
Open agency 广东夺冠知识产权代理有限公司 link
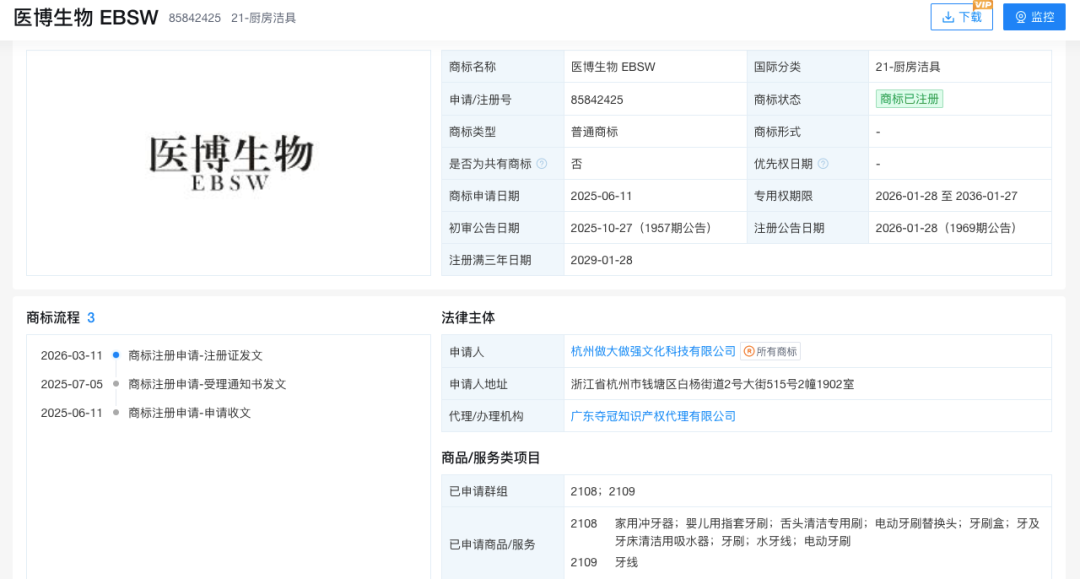(653, 416)
